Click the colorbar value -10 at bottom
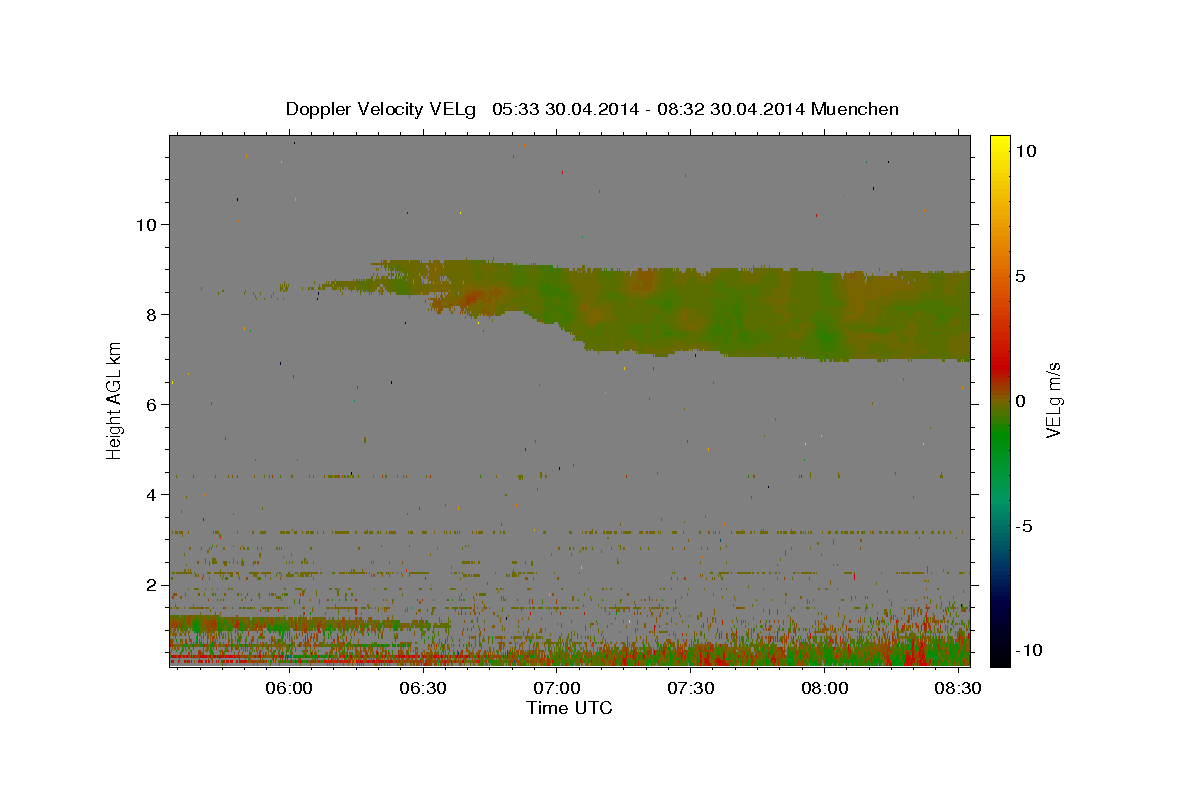Viewport: 1200px width, 800px height. coord(1030,651)
